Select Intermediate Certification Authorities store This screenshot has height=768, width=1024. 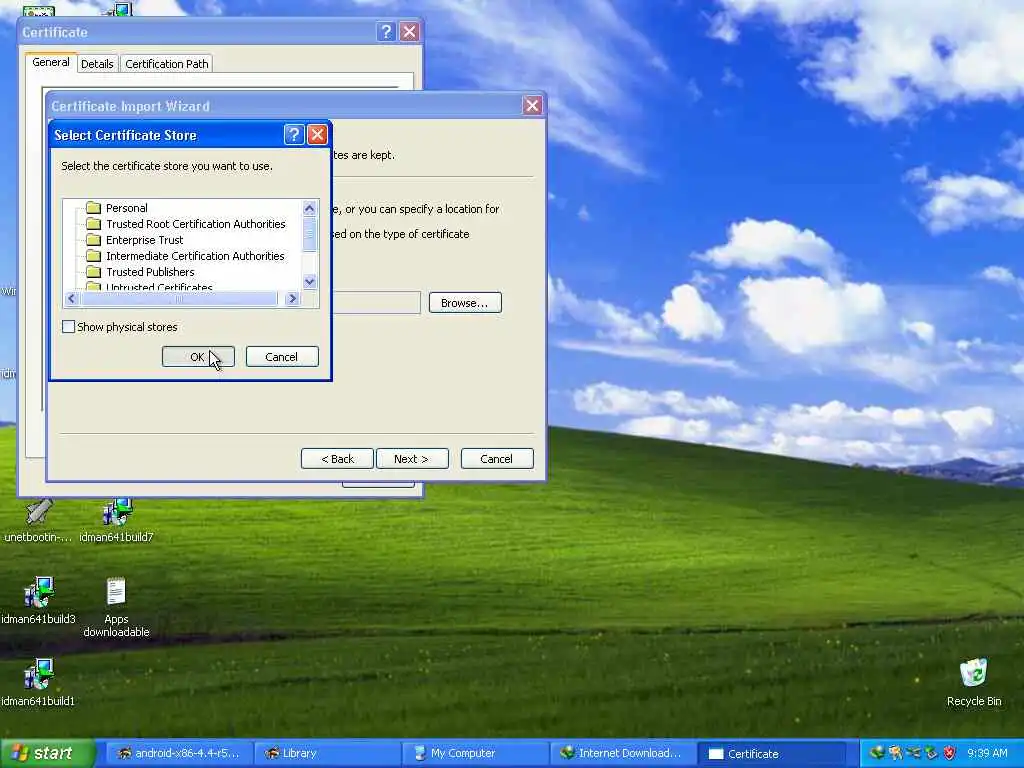(195, 256)
